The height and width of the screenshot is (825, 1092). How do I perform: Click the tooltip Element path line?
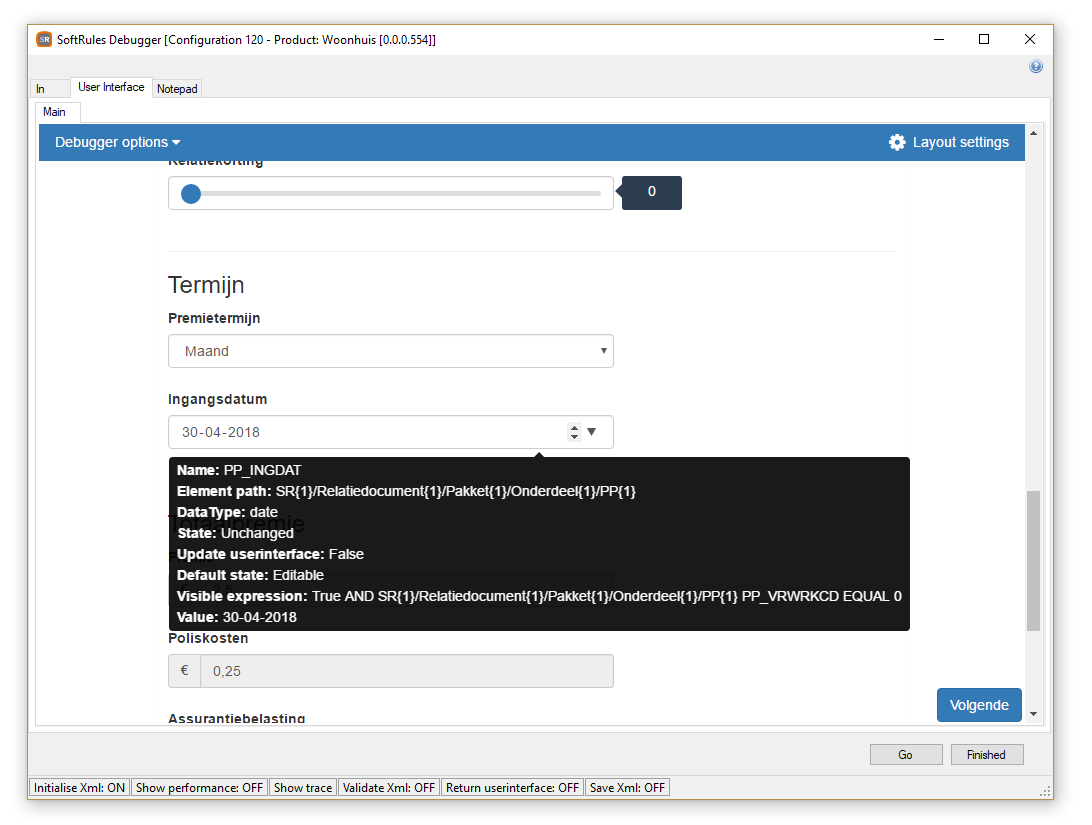[x=406, y=492]
